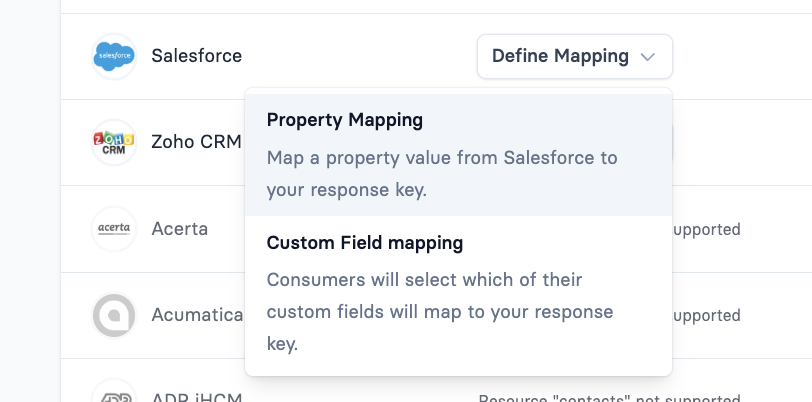Click the Custom Field mapping description text
812x402 pixels.
[x=440, y=311]
